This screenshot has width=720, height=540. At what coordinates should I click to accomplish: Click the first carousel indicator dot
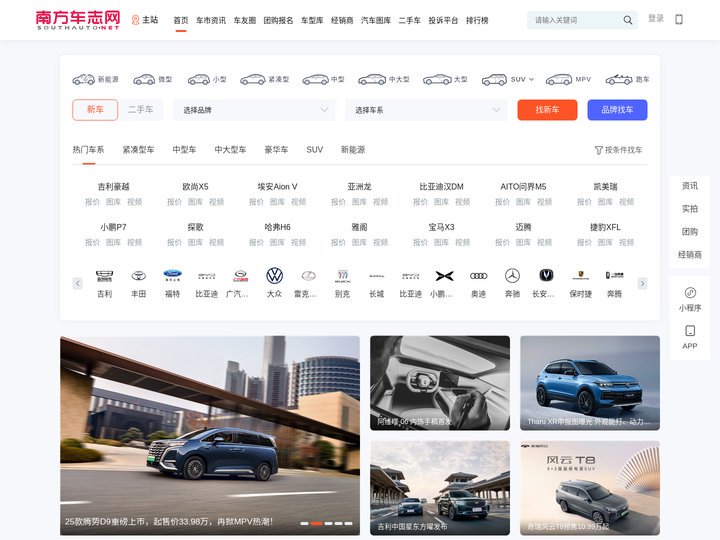click(x=304, y=523)
